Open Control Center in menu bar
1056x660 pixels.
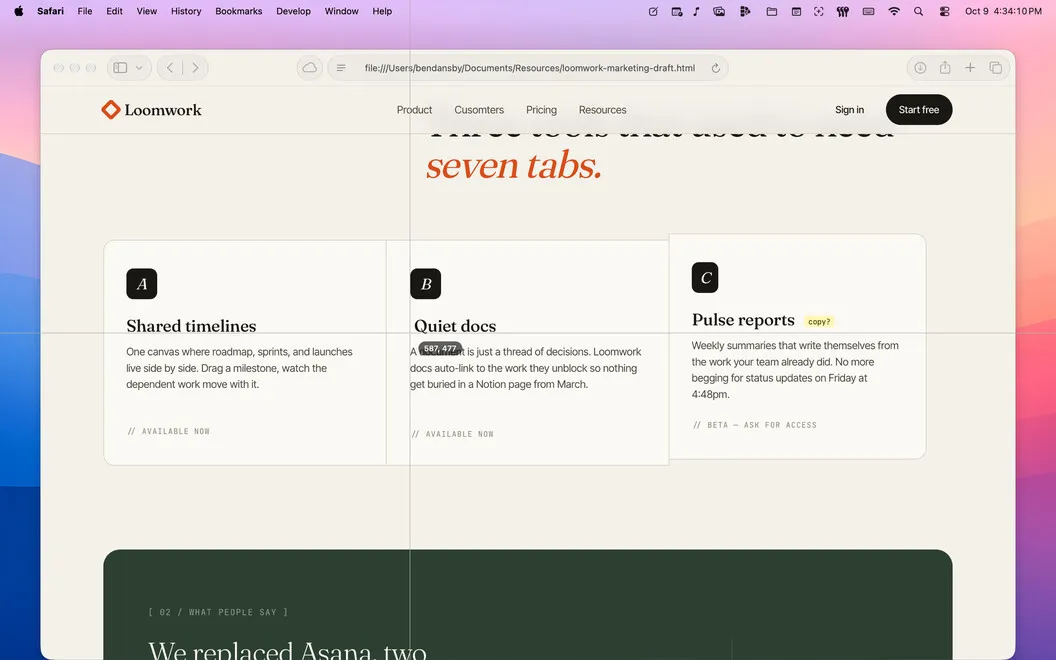click(x=944, y=11)
